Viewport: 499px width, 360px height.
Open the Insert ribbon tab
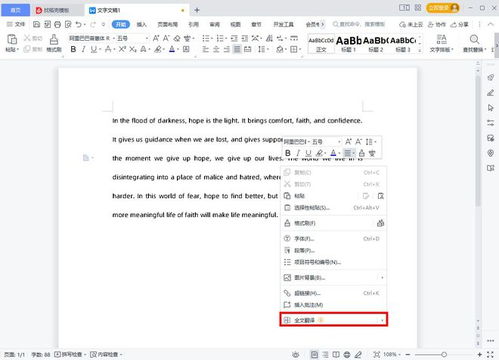click(x=142, y=24)
